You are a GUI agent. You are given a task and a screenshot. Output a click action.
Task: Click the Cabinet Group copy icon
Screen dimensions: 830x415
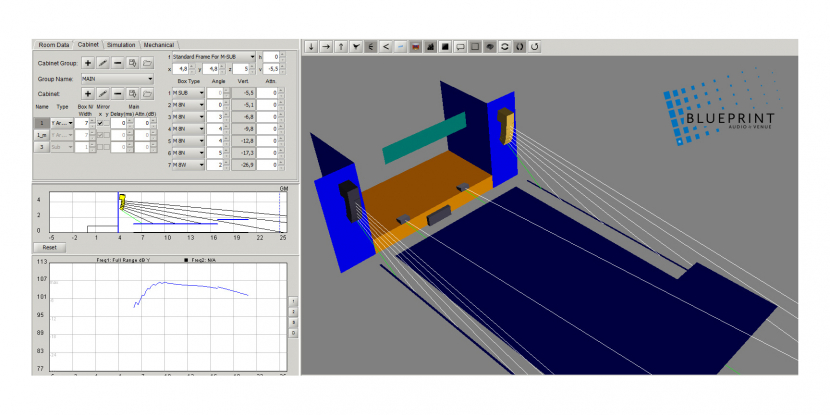133,63
